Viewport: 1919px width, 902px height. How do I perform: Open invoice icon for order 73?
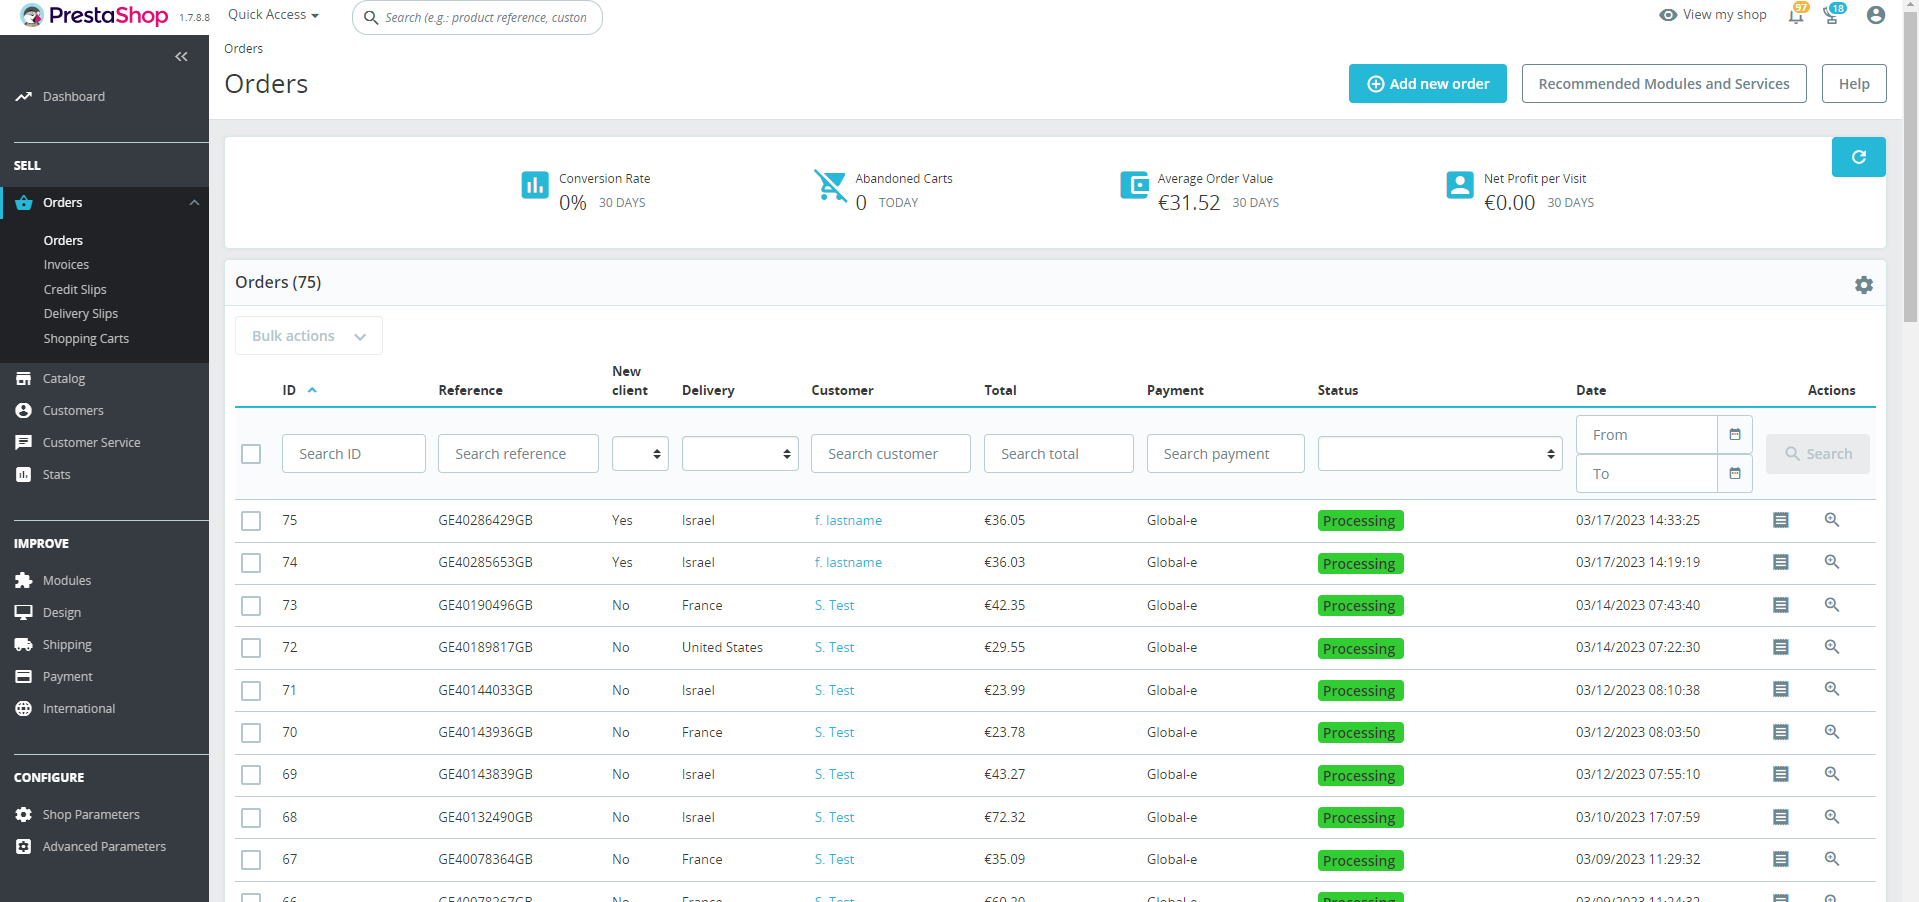1780,605
